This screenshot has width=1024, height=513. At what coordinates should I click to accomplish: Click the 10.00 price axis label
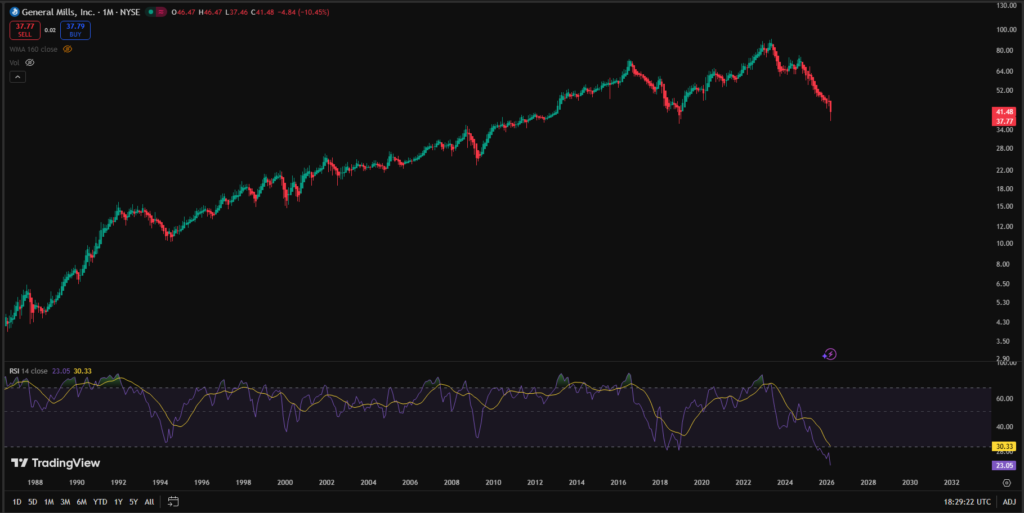click(1006, 243)
